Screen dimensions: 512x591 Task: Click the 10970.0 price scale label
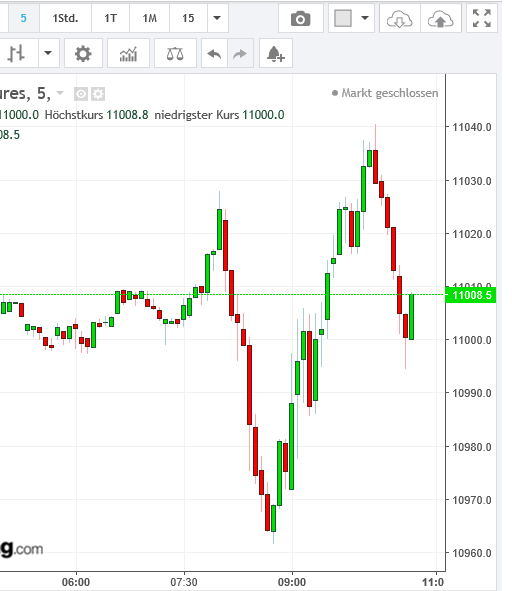(x=472, y=500)
